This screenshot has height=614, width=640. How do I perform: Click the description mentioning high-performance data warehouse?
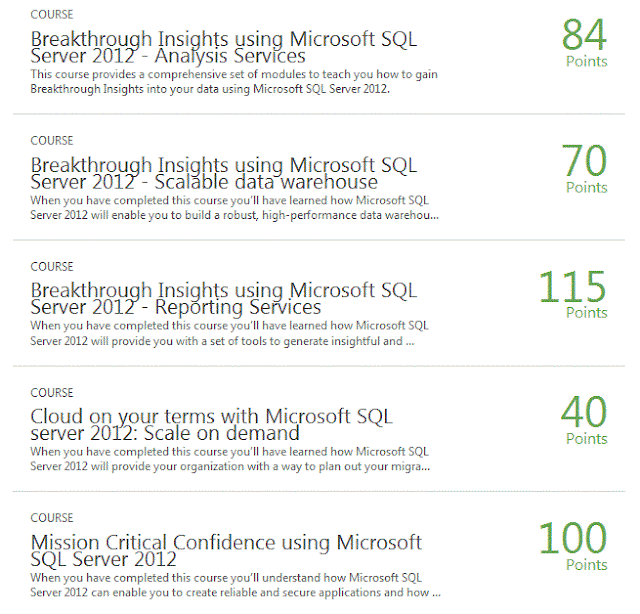[234, 207]
